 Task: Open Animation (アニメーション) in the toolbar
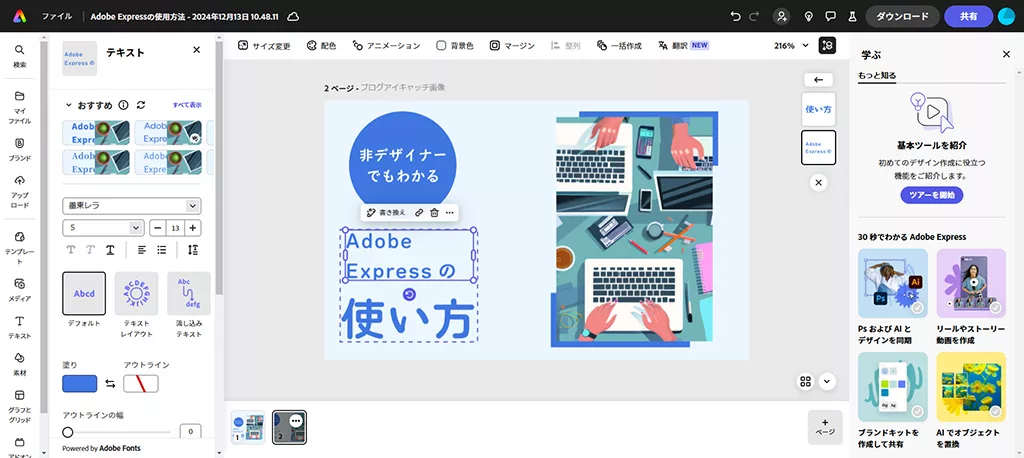tap(386, 46)
